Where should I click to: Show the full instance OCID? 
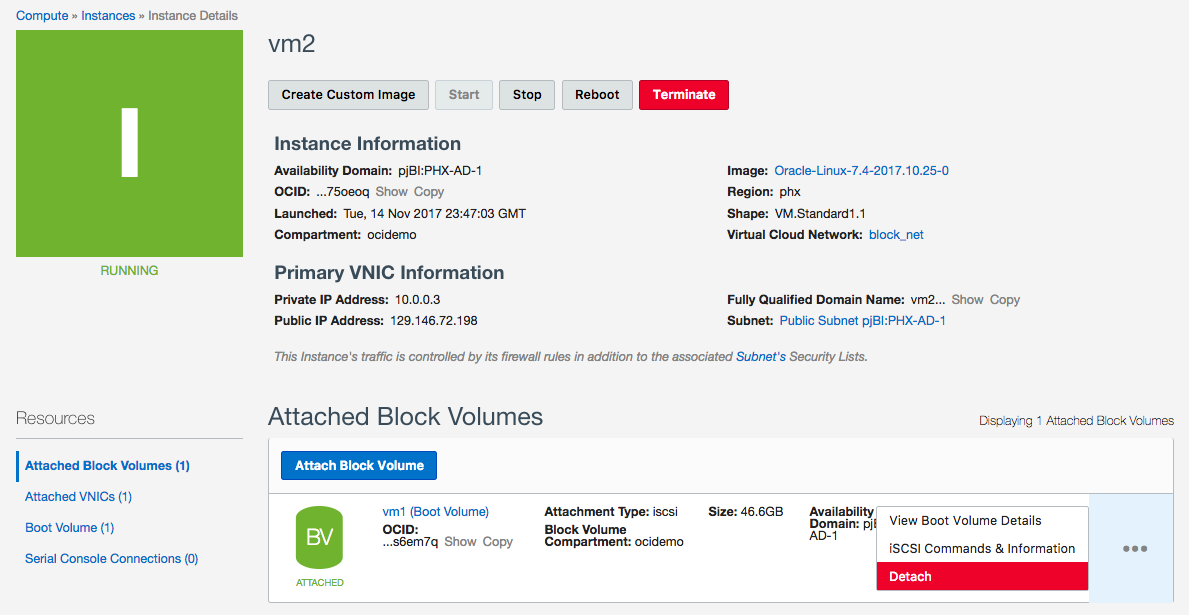[x=392, y=192]
